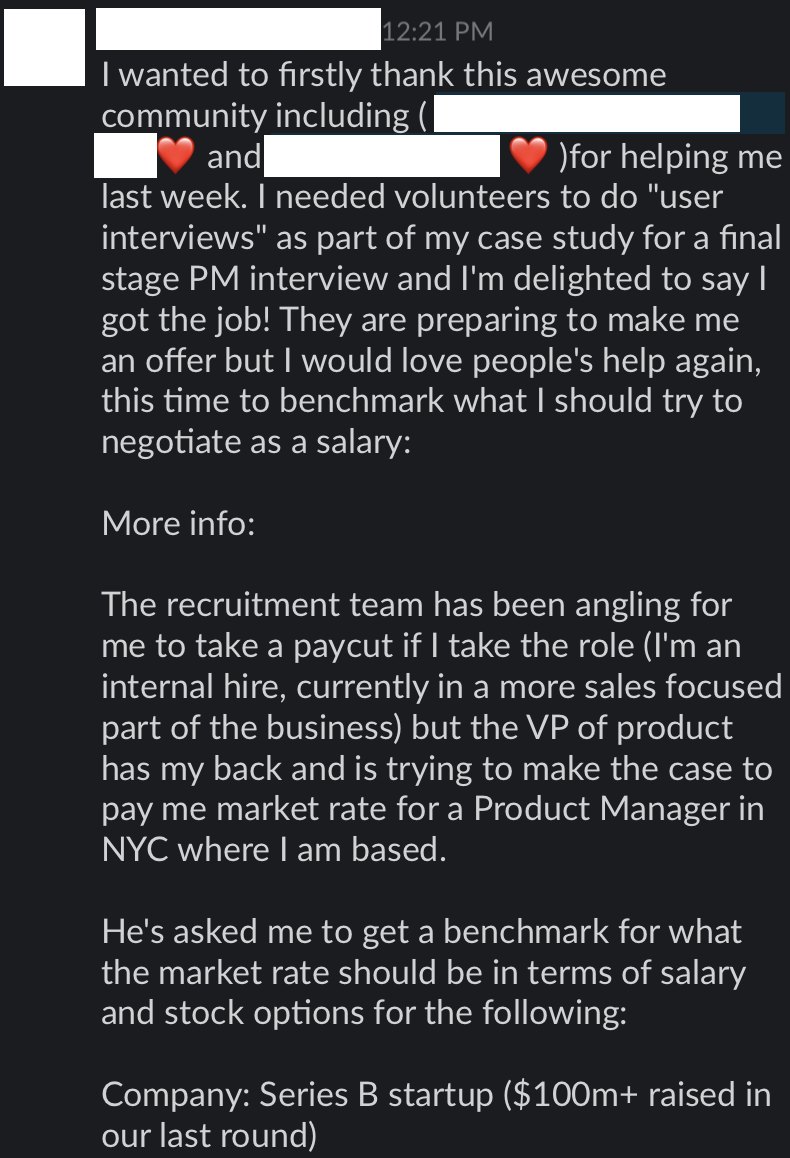Click the 'Company: Series B startup' text
Screen dimensions: 790x1158
pyautogui.click(x=297, y=1094)
